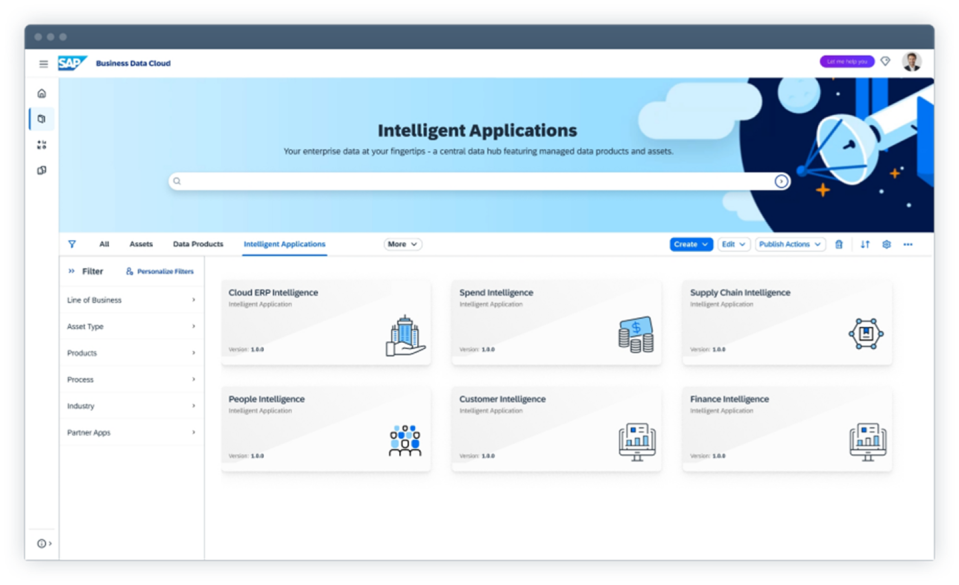
Task: Collapse the Filter panel with double chevron
Action: [72, 271]
